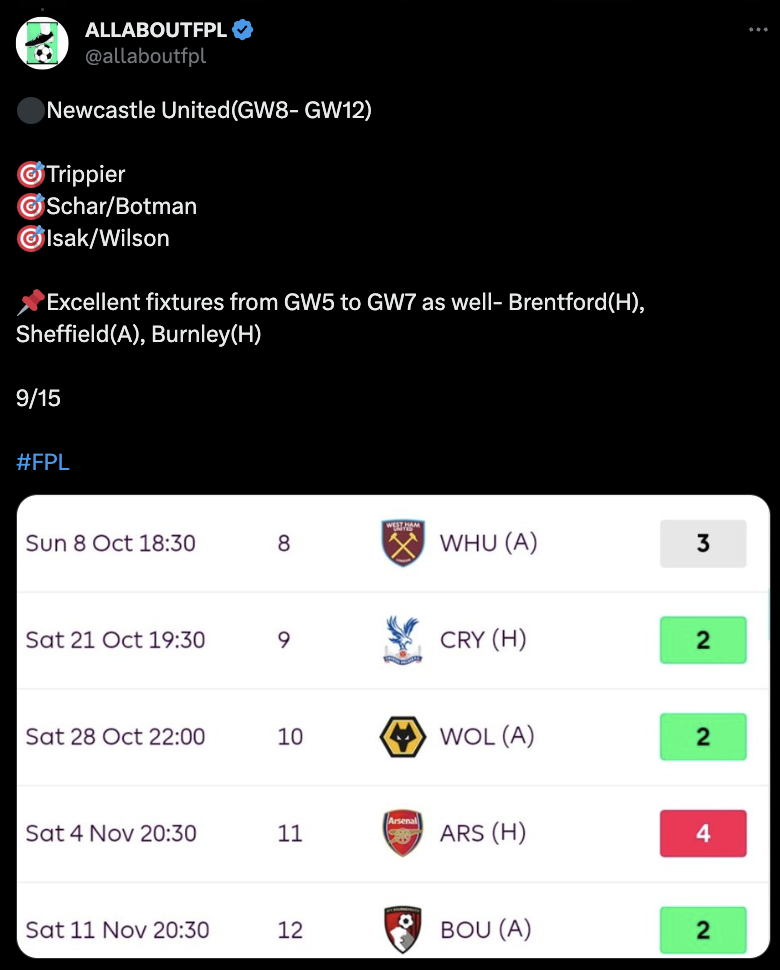Select the grey difficulty 3 box for WHU
Viewport: 780px width, 970px height.
point(703,543)
